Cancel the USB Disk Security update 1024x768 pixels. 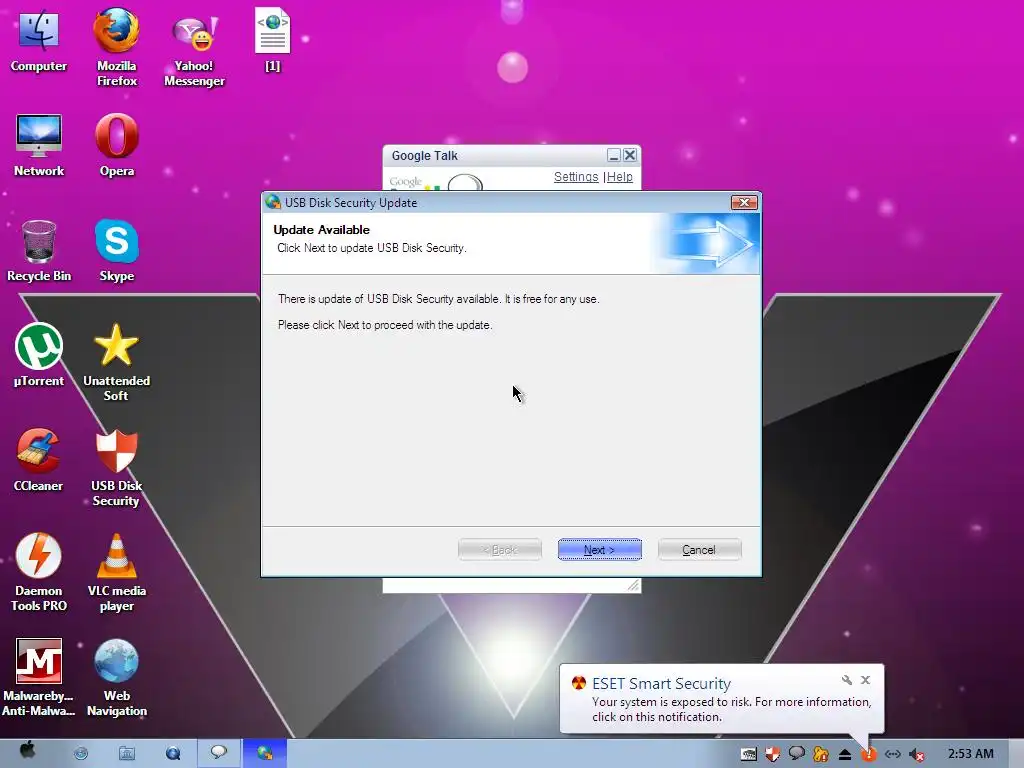699,550
